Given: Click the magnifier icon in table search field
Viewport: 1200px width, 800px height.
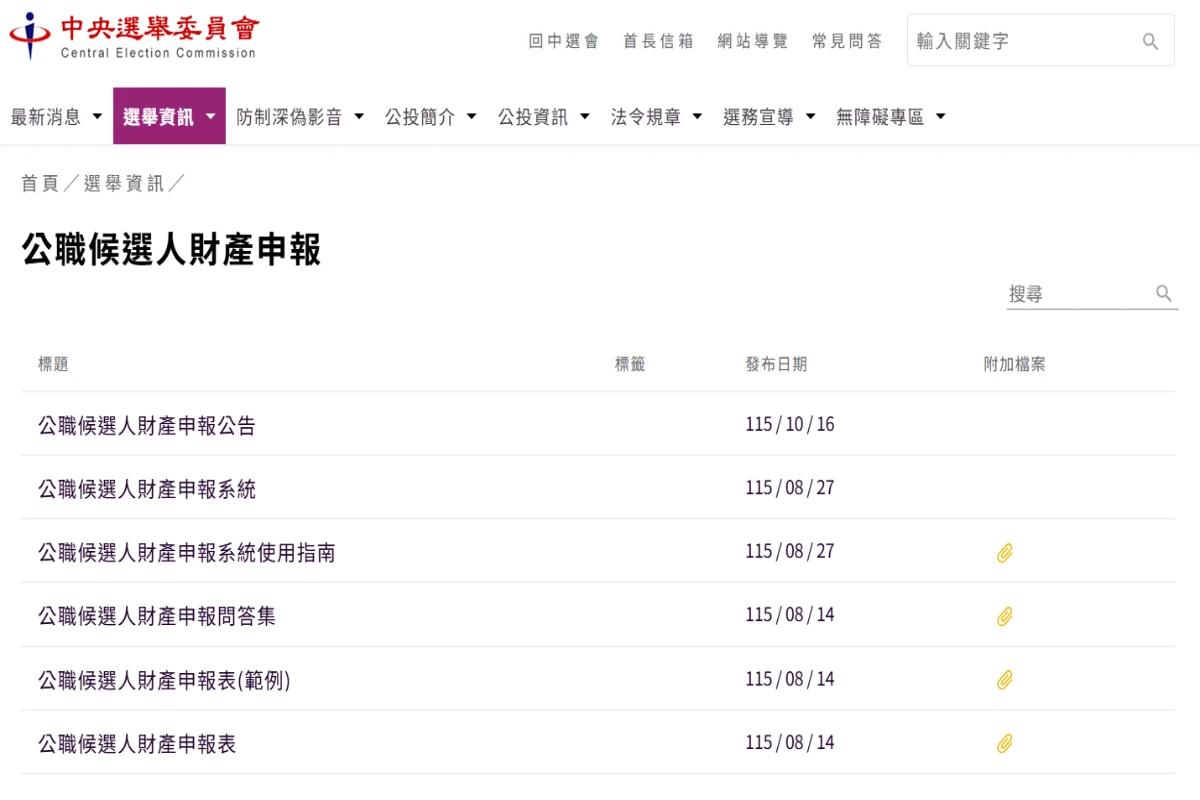Looking at the screenshot, I should pos(1163,293).
